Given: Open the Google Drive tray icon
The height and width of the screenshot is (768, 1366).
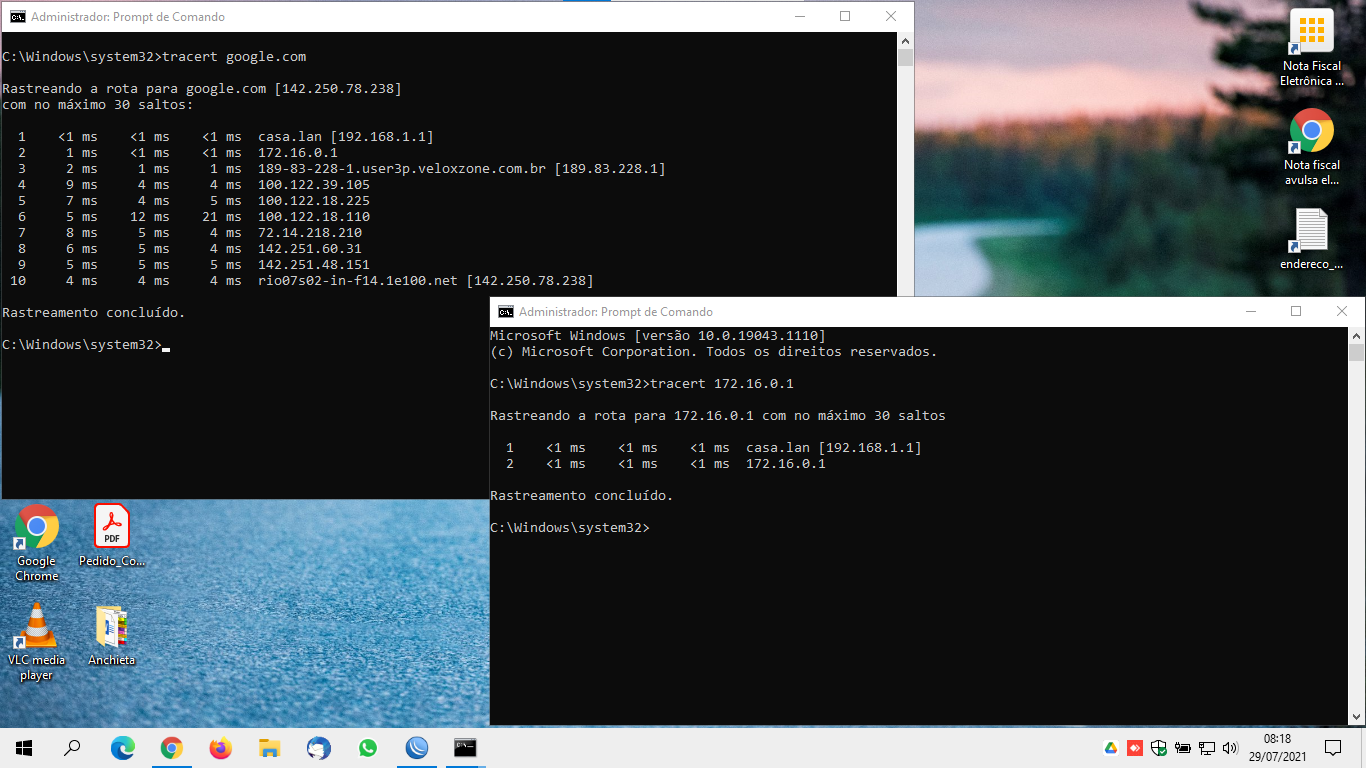Looking at the screenshot, I should 1111,748.
